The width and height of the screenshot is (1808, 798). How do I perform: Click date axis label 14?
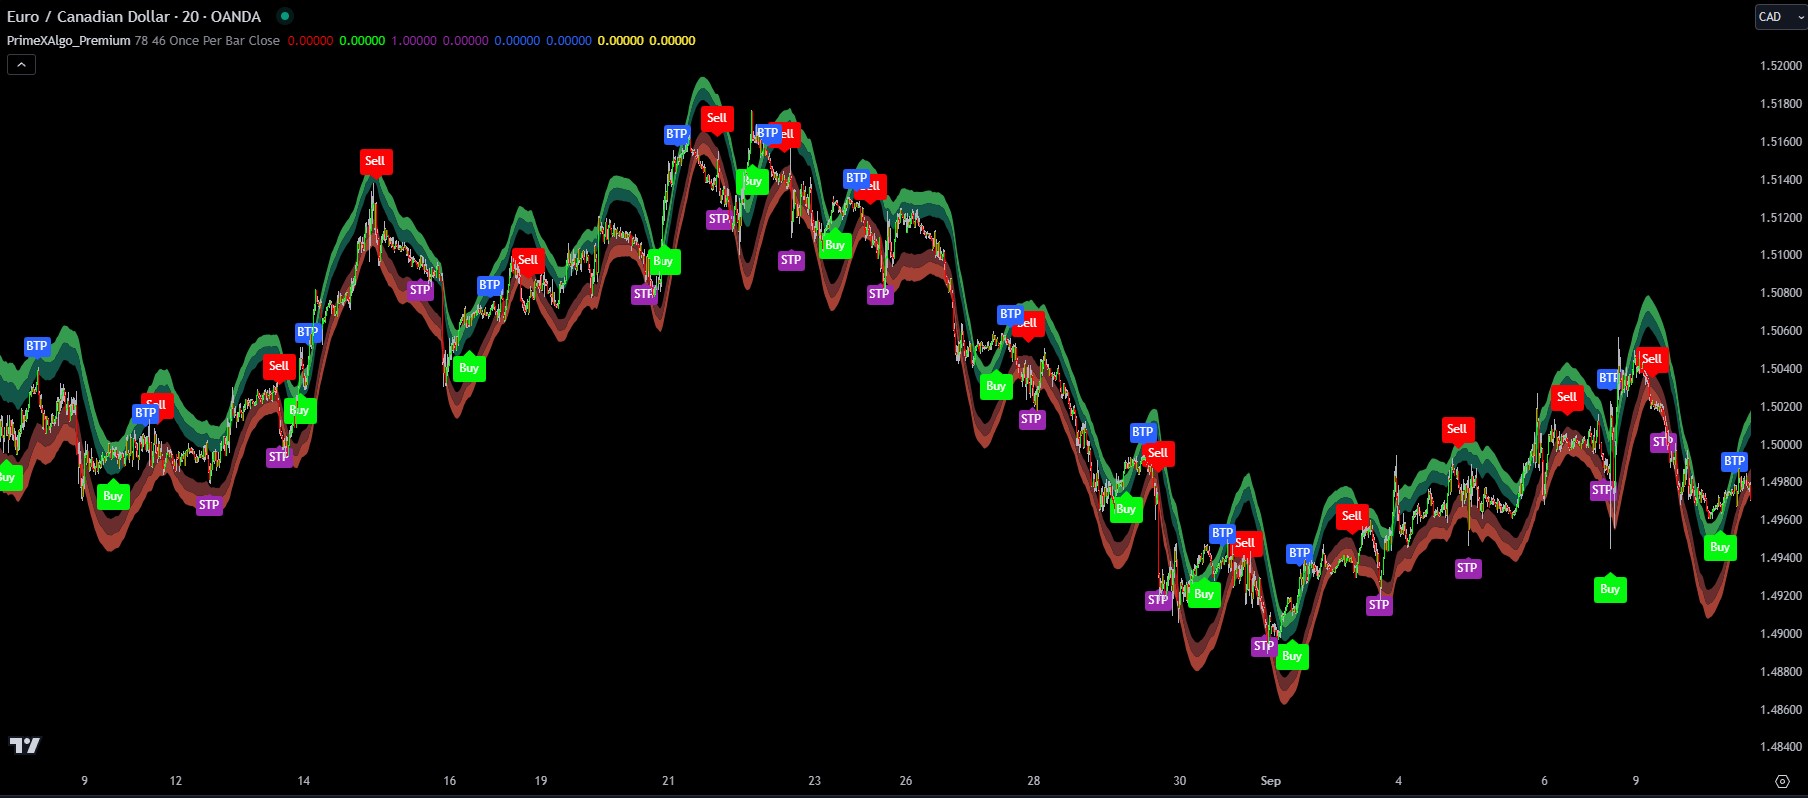pos(304,781)
